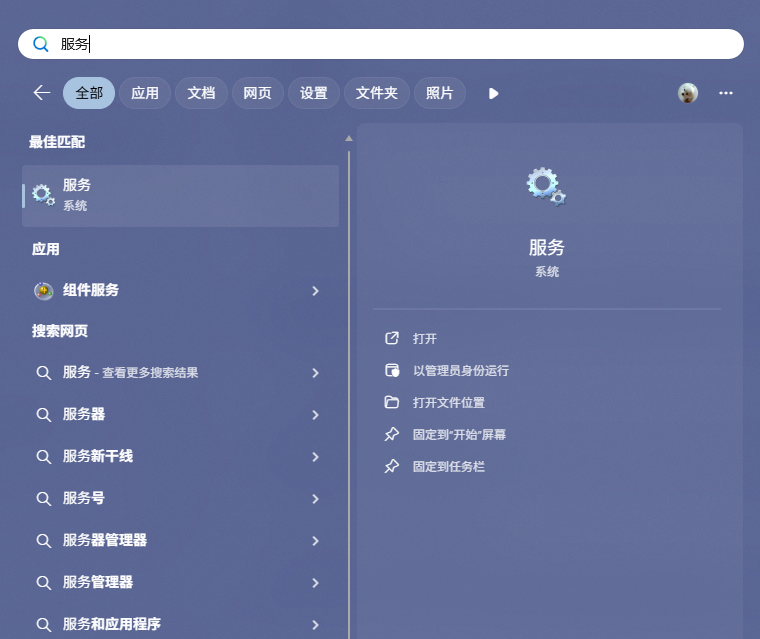Switch to the 设置 filter tab
Image resolution: width=760 pixels, height=639 pixels.
tap(314, 93)
